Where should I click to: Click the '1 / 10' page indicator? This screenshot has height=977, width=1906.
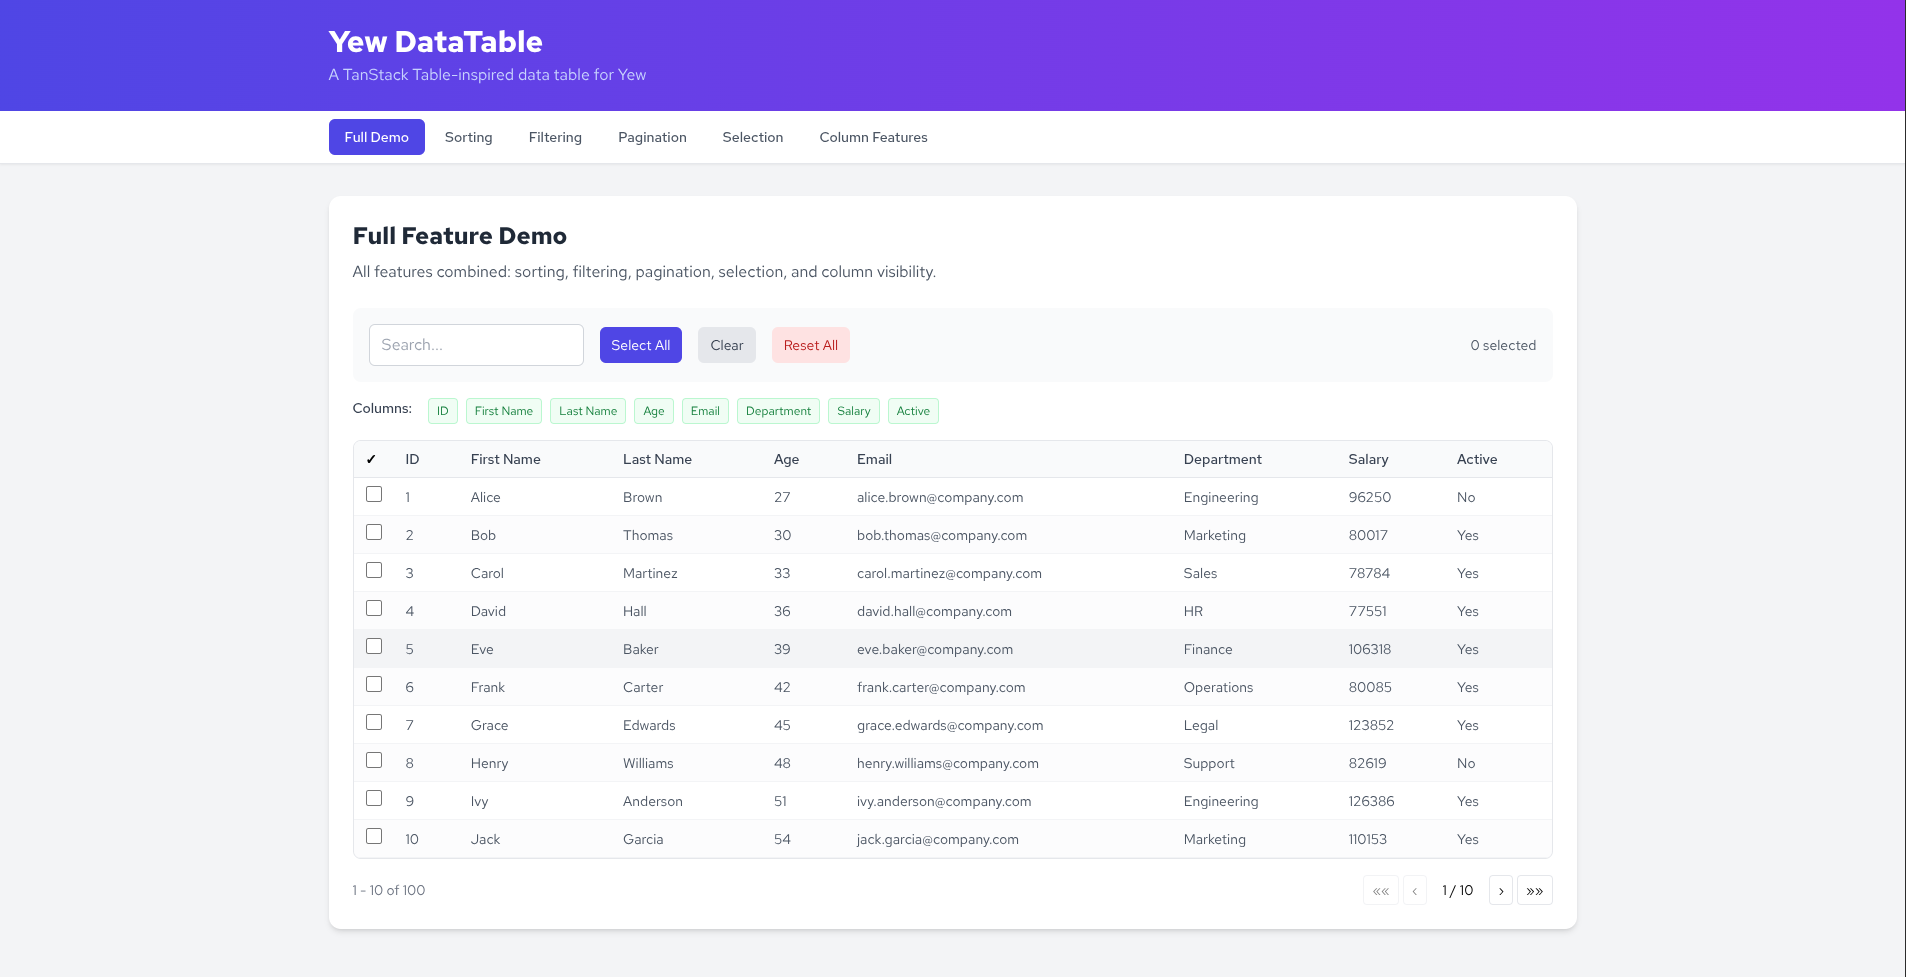pos(1458,890)
